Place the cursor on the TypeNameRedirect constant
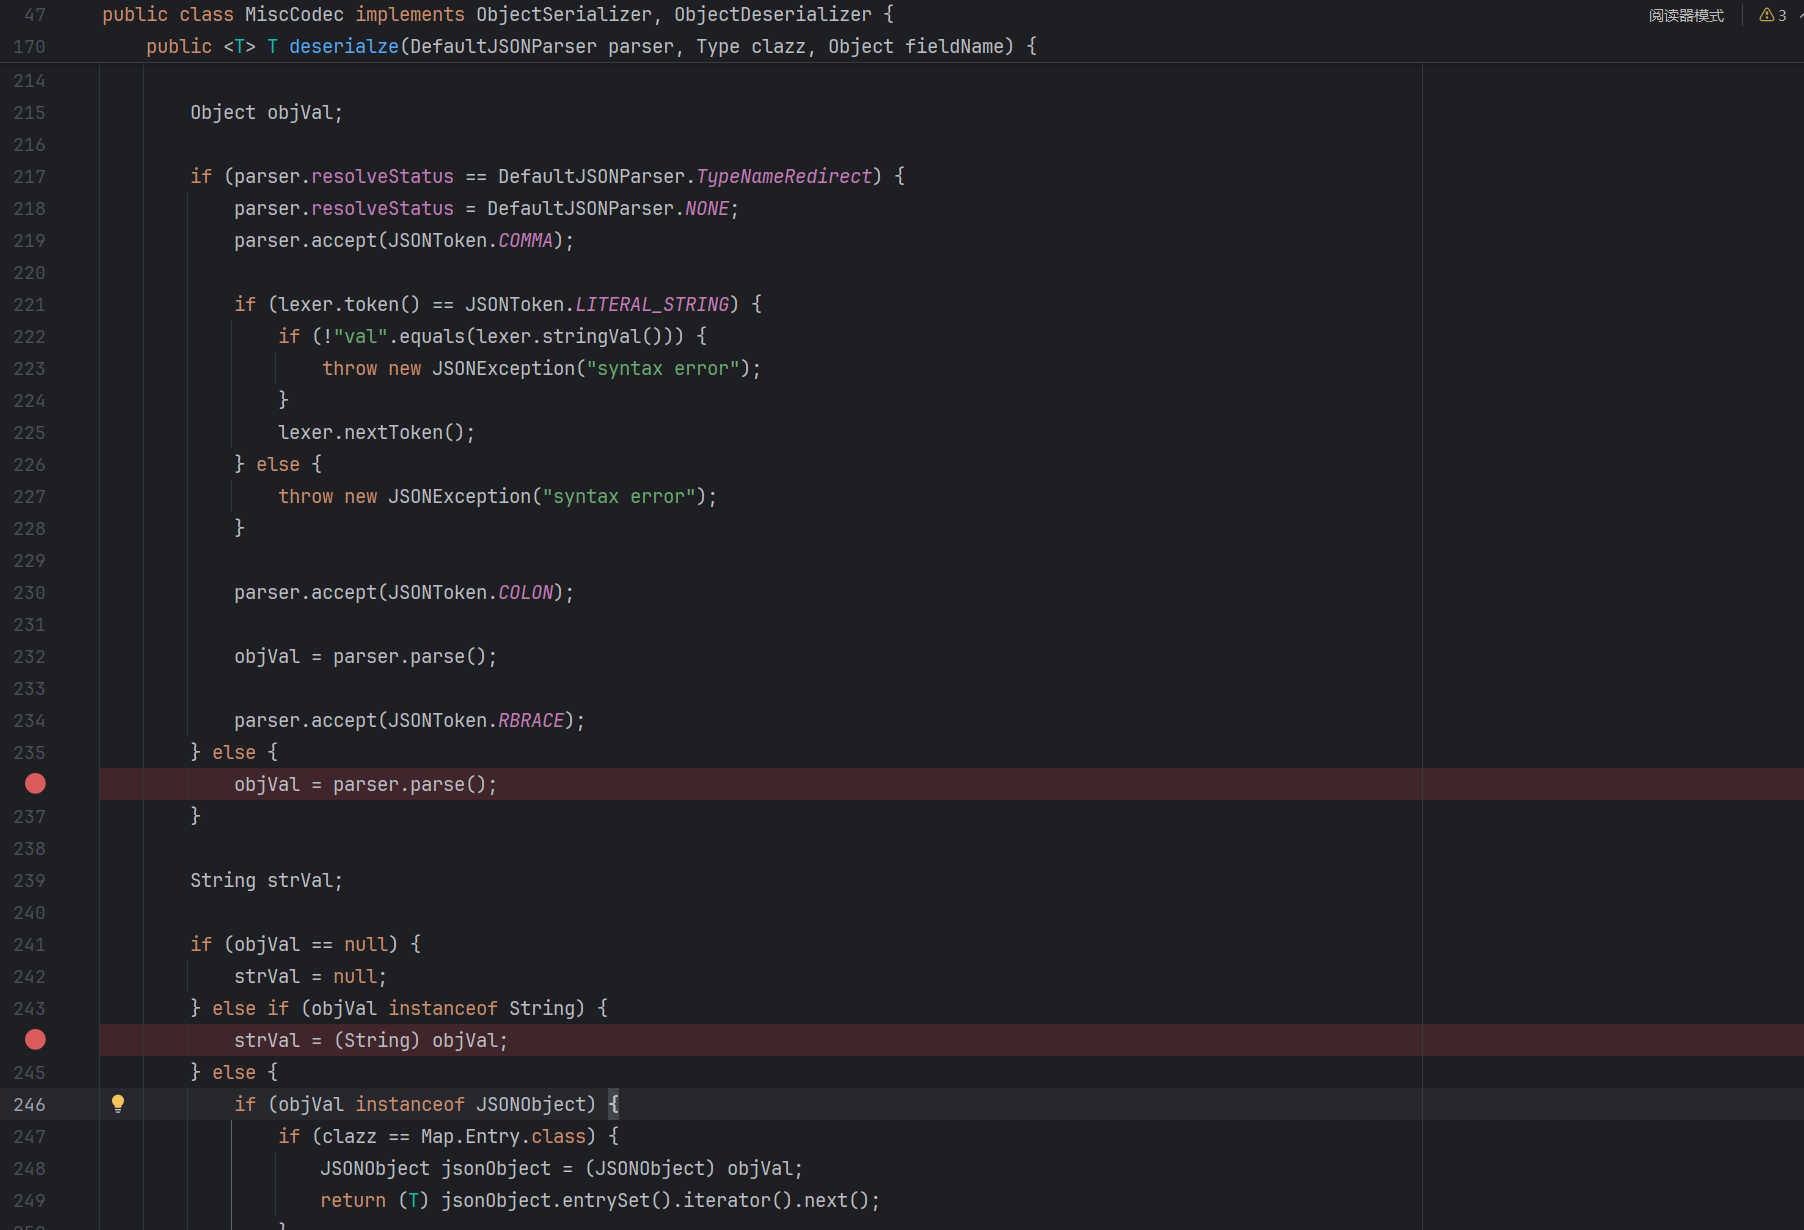The width and height of the screenshot is (1804, 1230). (x=783, y=177)
